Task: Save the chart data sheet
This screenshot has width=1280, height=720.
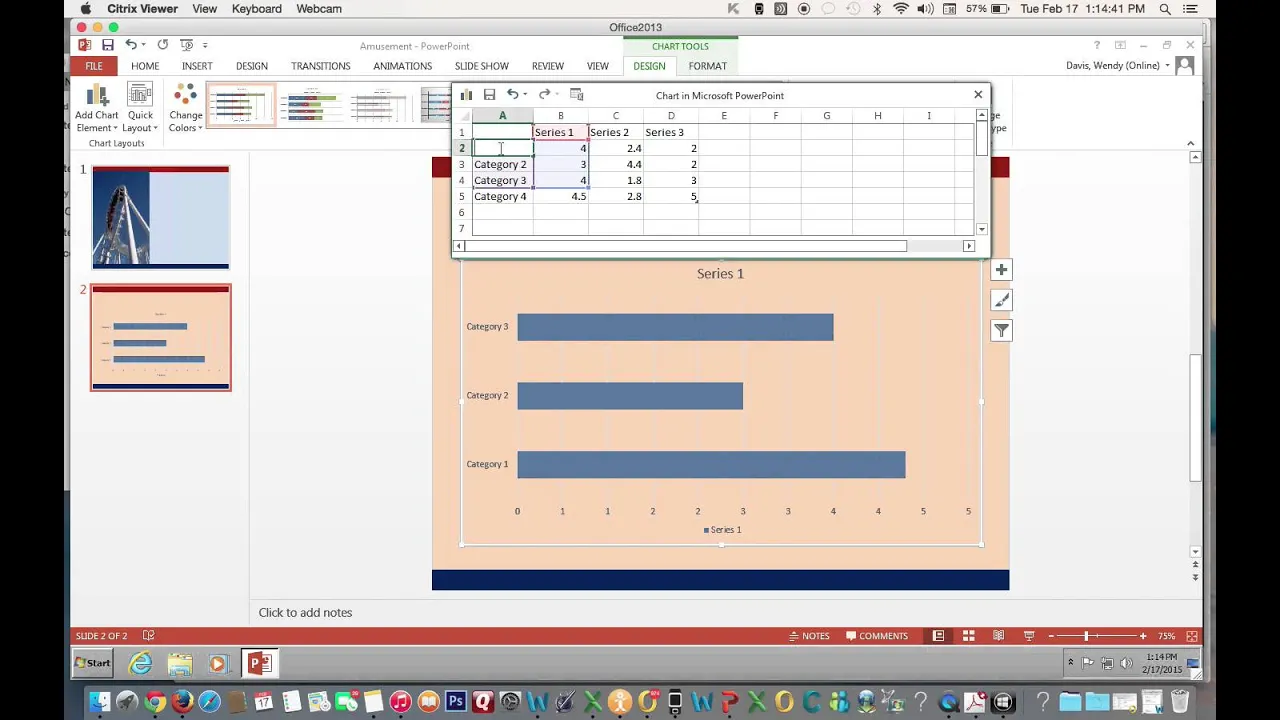Action: point(489,95)
